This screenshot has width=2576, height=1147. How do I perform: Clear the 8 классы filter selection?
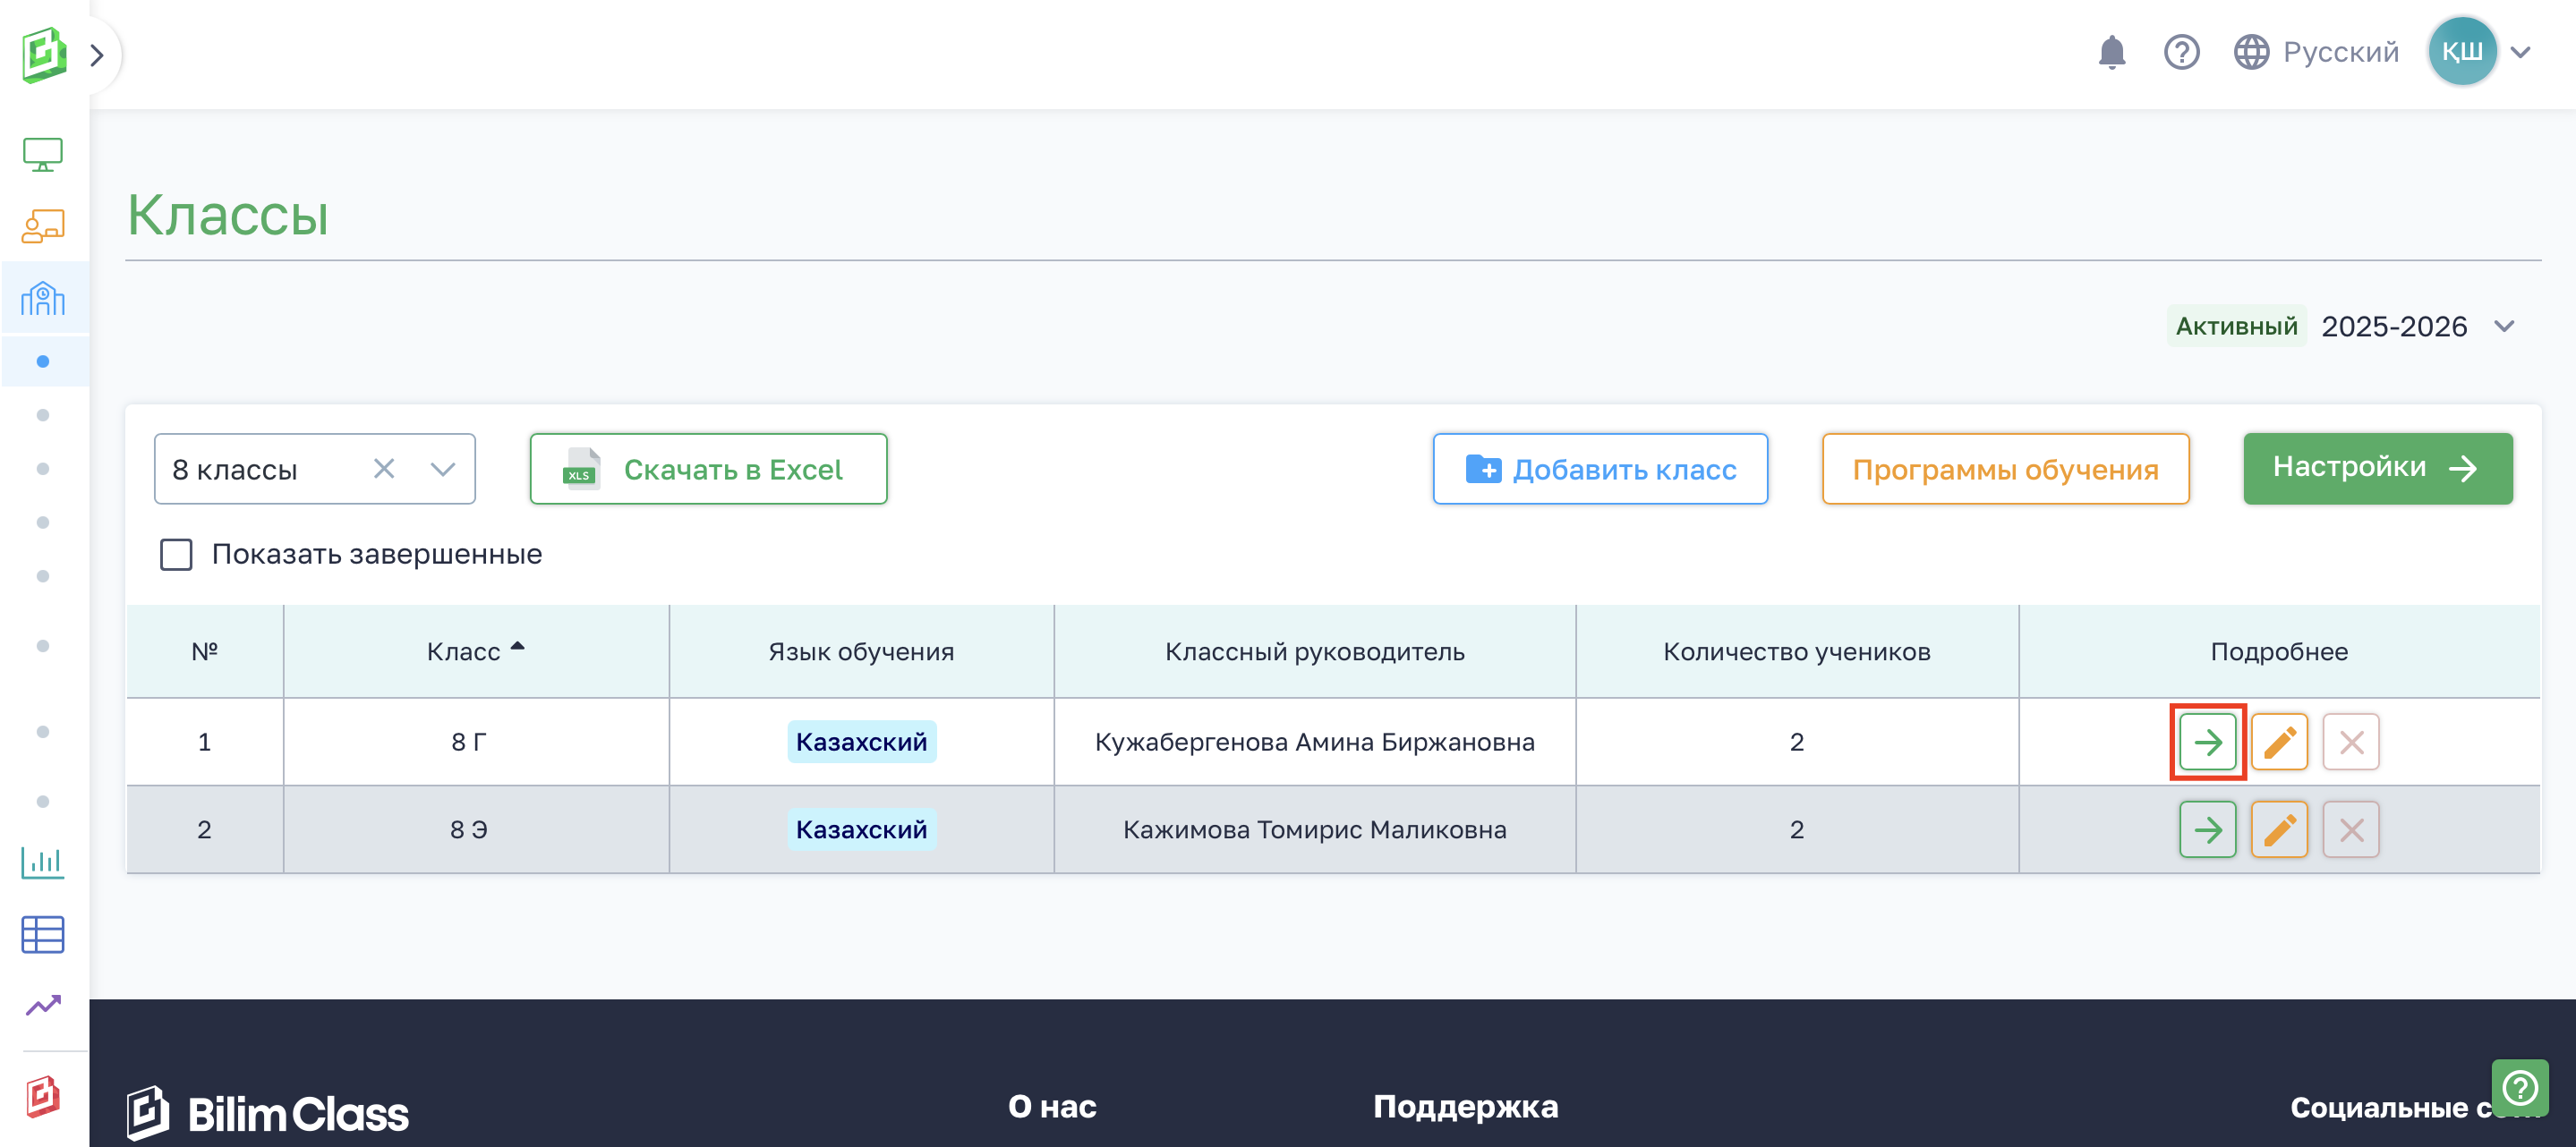(384, 469)
